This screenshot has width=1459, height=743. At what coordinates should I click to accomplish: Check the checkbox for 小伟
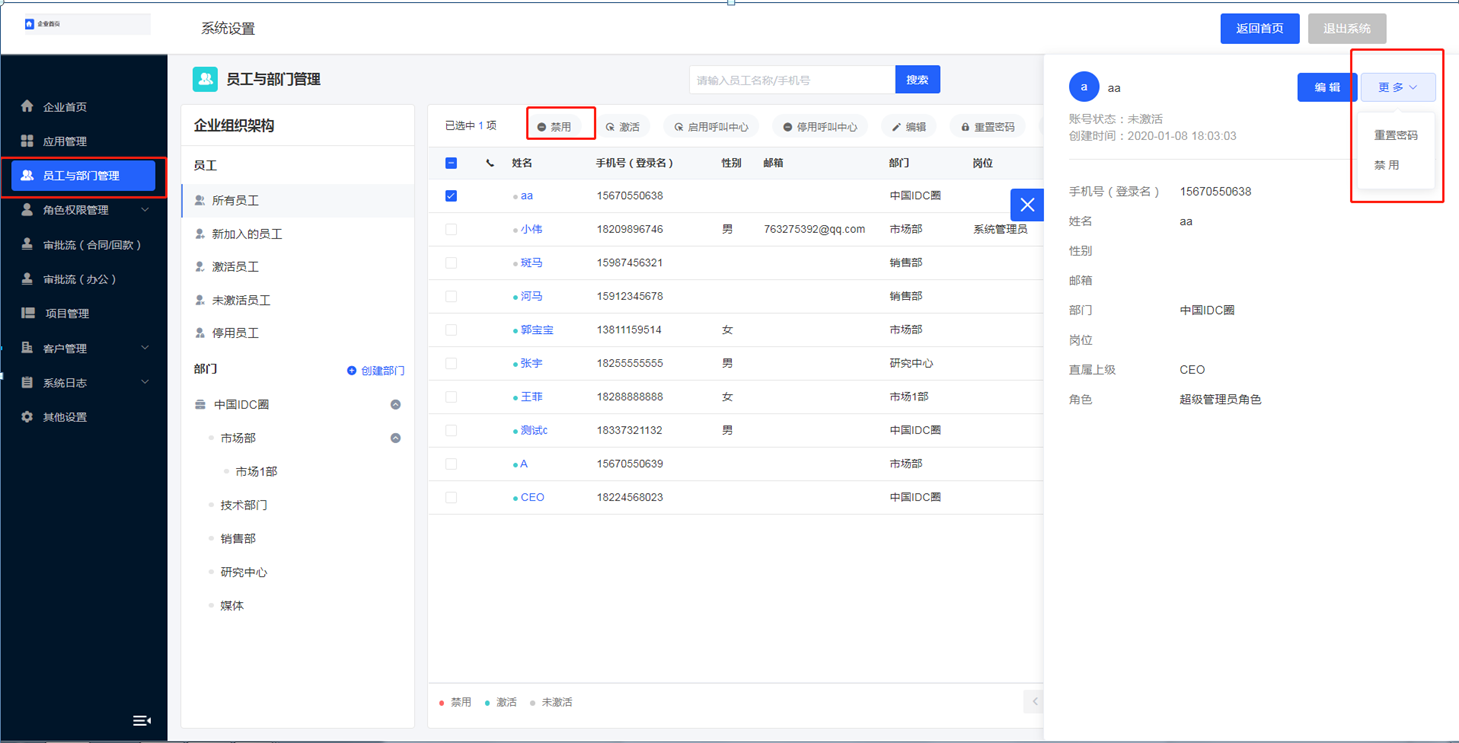click(451, 229)
